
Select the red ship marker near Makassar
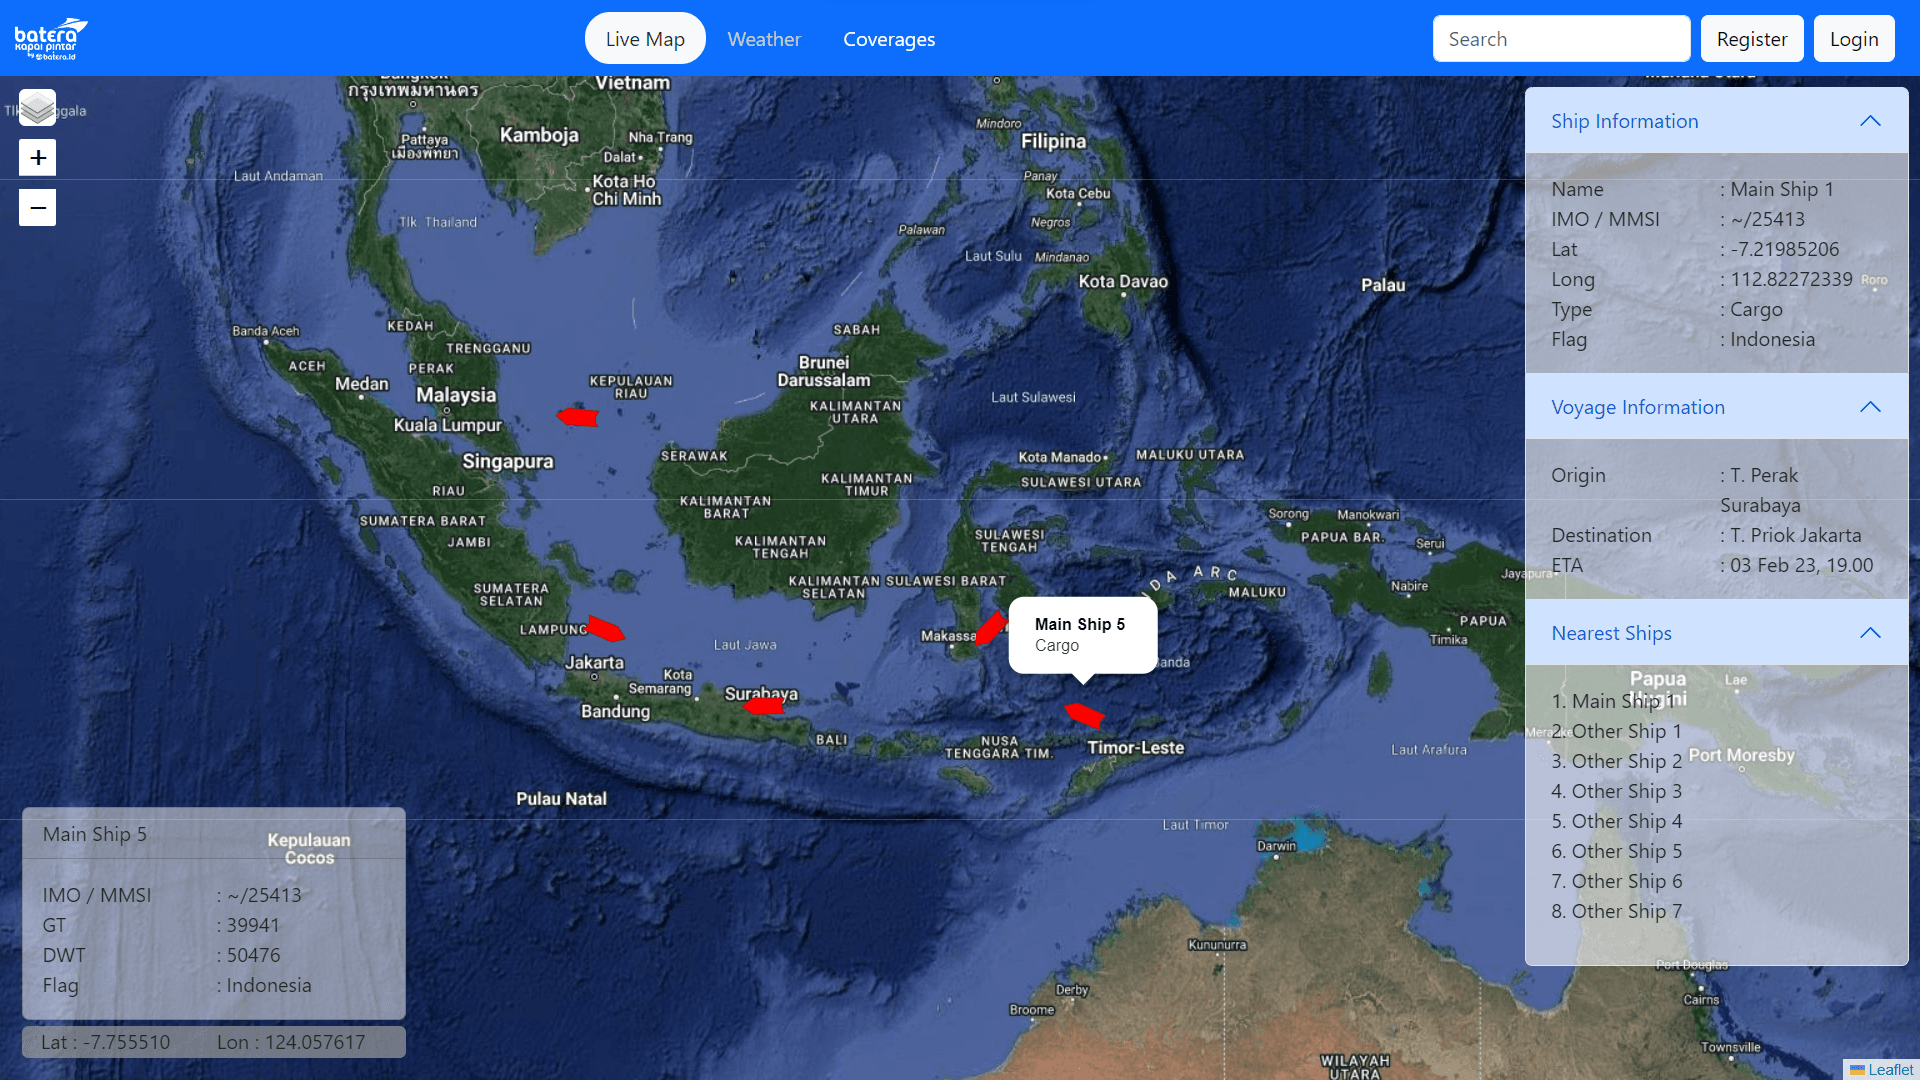tap(990, 628)
